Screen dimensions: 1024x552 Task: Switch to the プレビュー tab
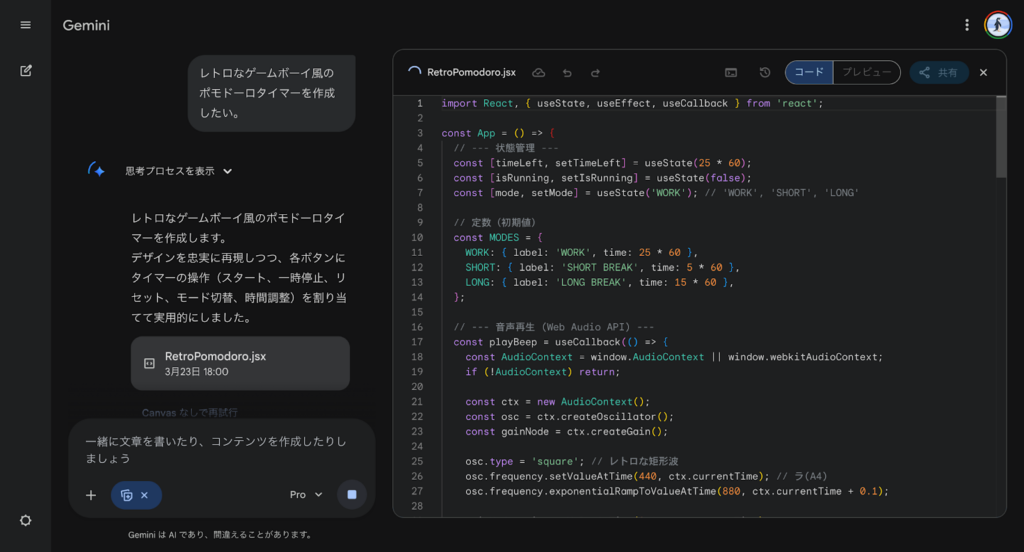coord(867,72)
